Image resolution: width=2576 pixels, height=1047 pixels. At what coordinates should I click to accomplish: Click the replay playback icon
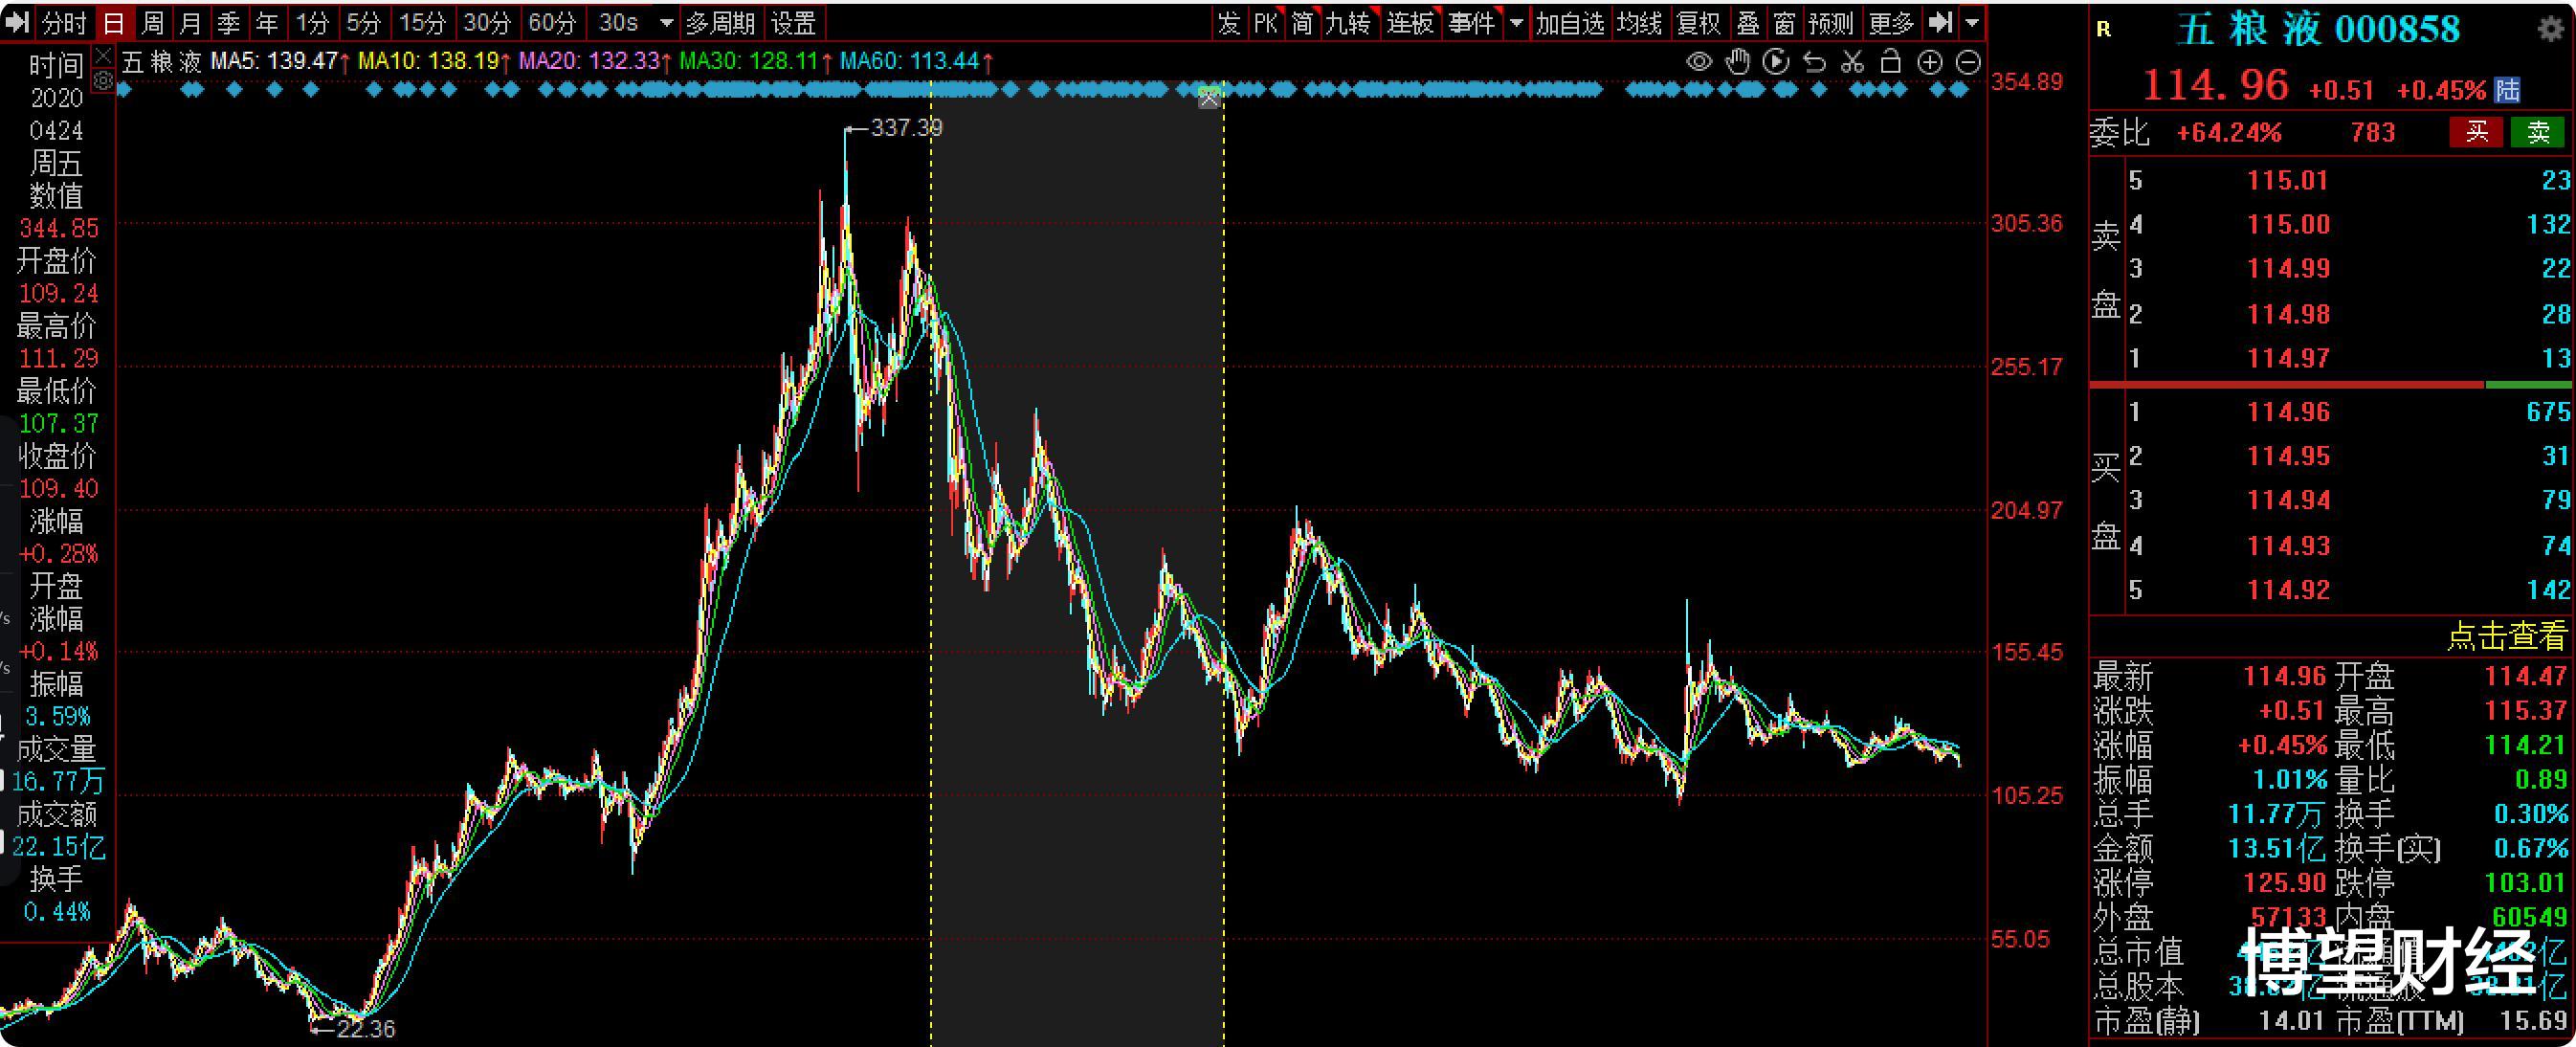[1776, 62]
